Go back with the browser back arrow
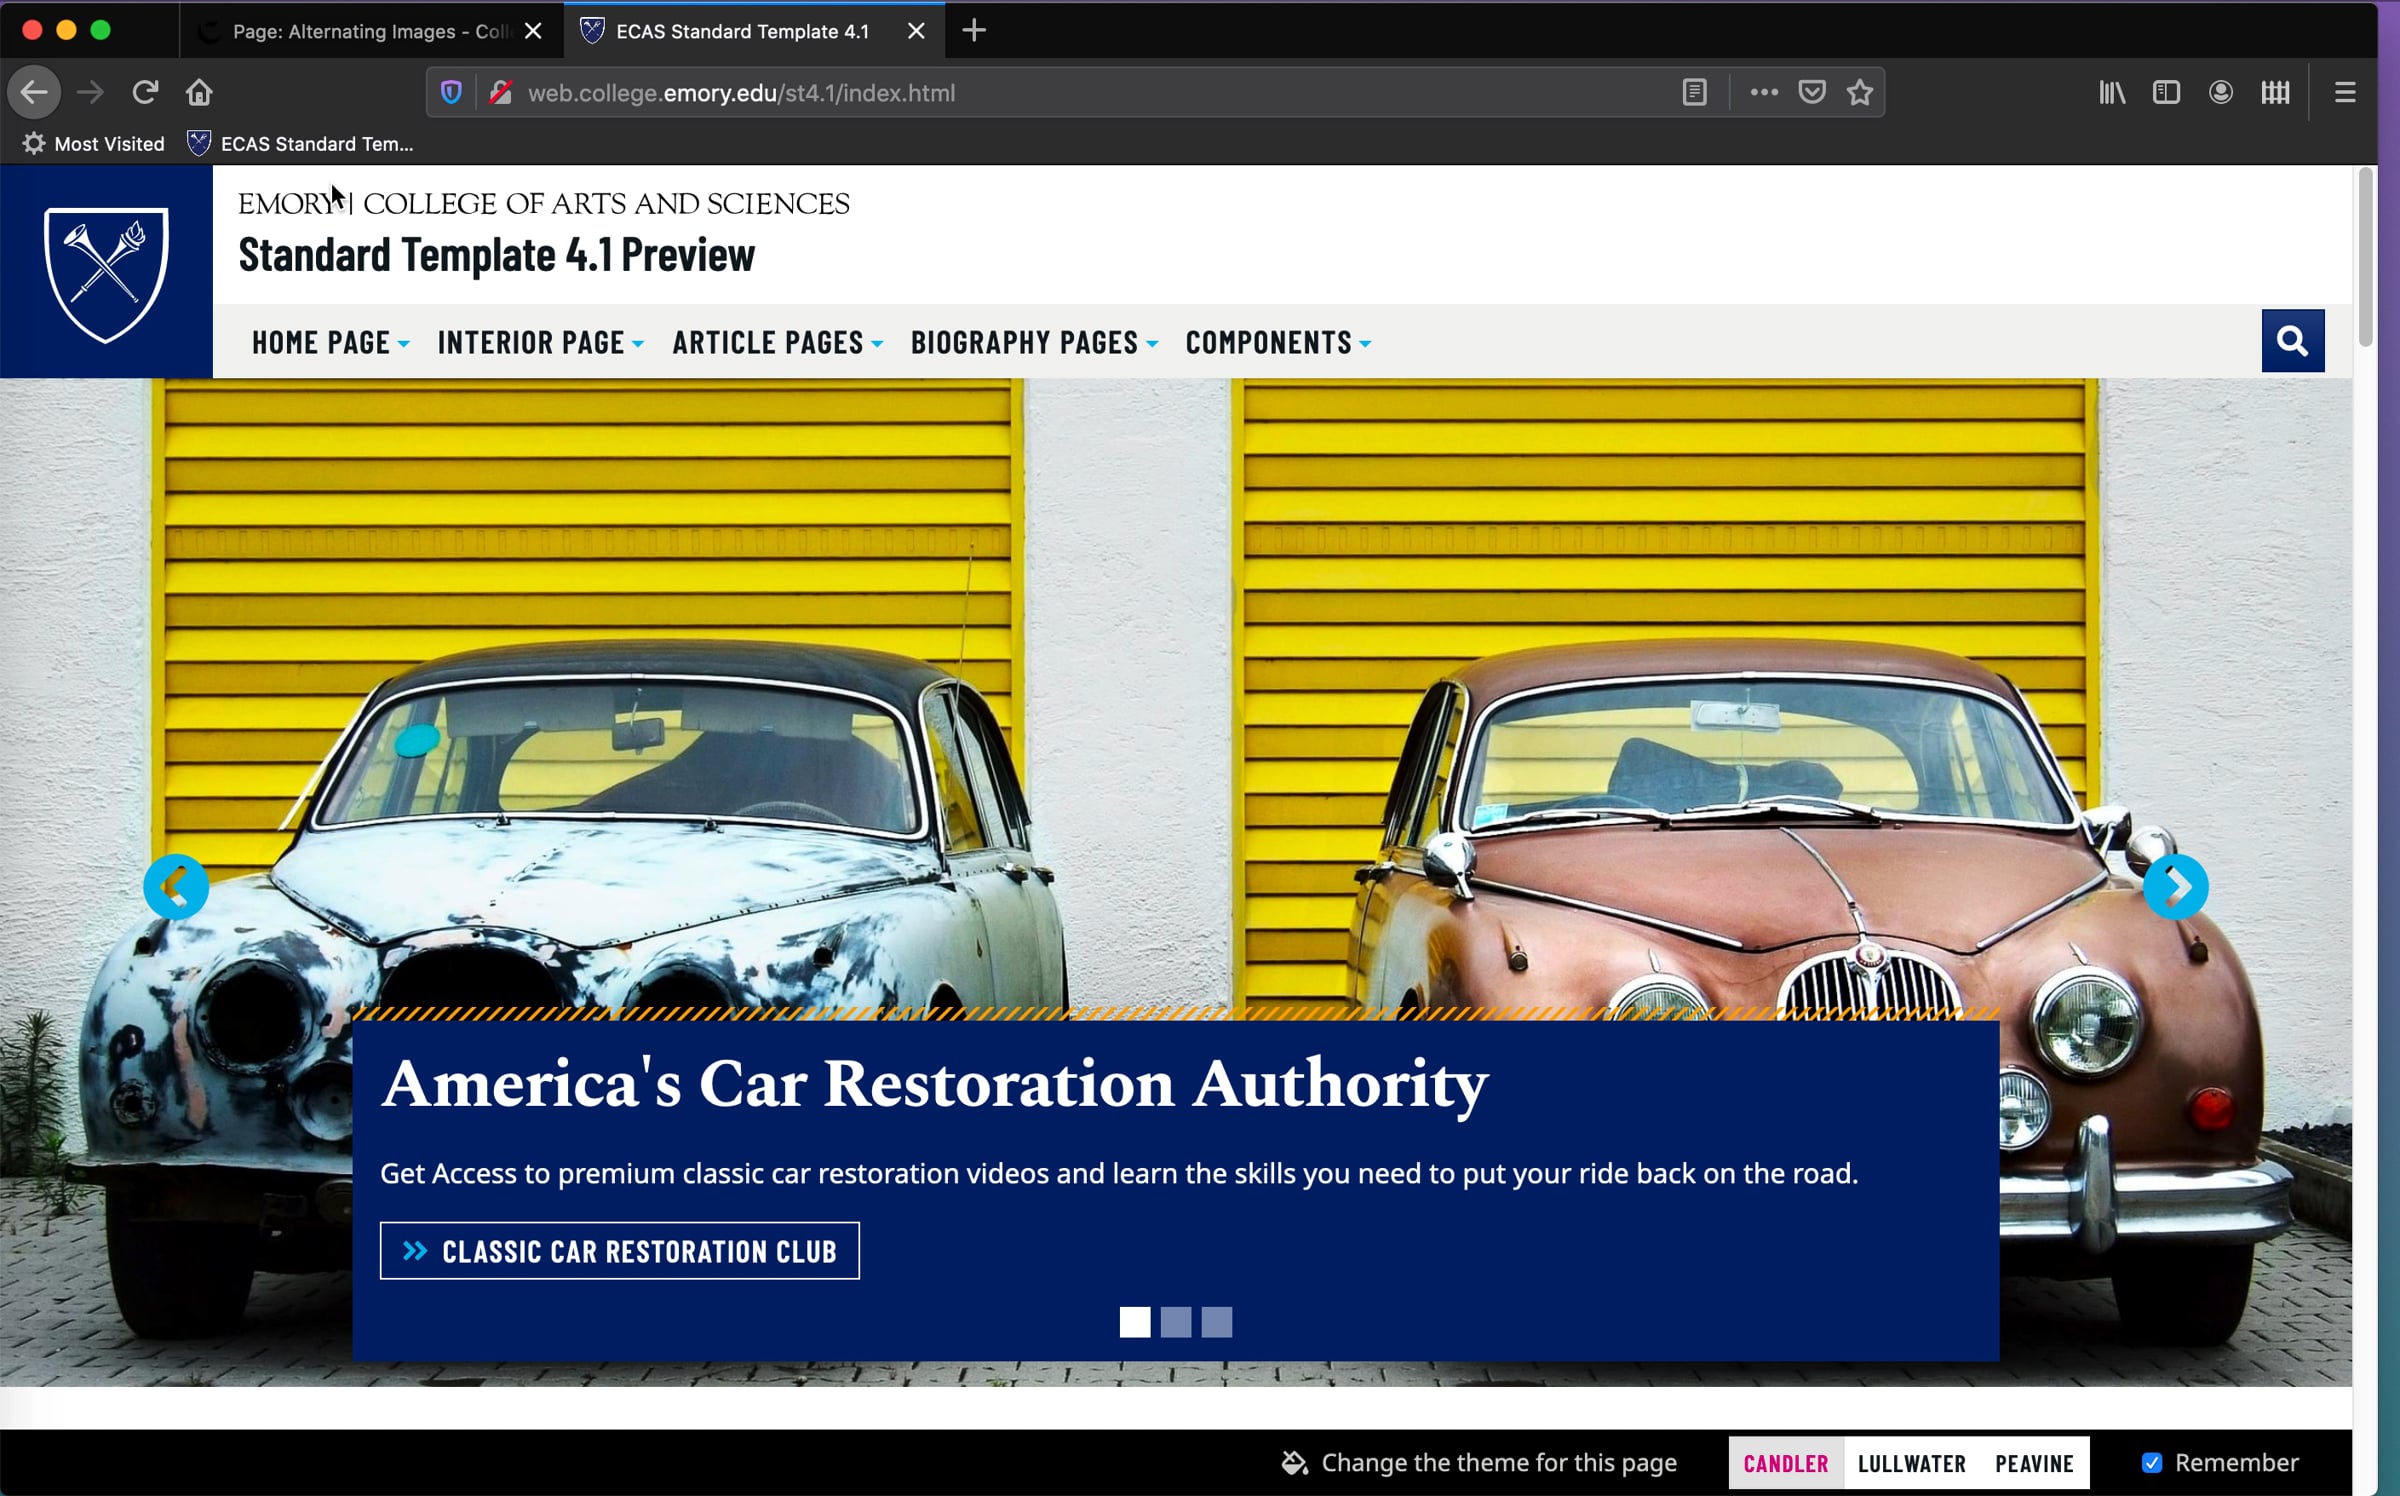2400x1496 pixels. pos(34,93)
